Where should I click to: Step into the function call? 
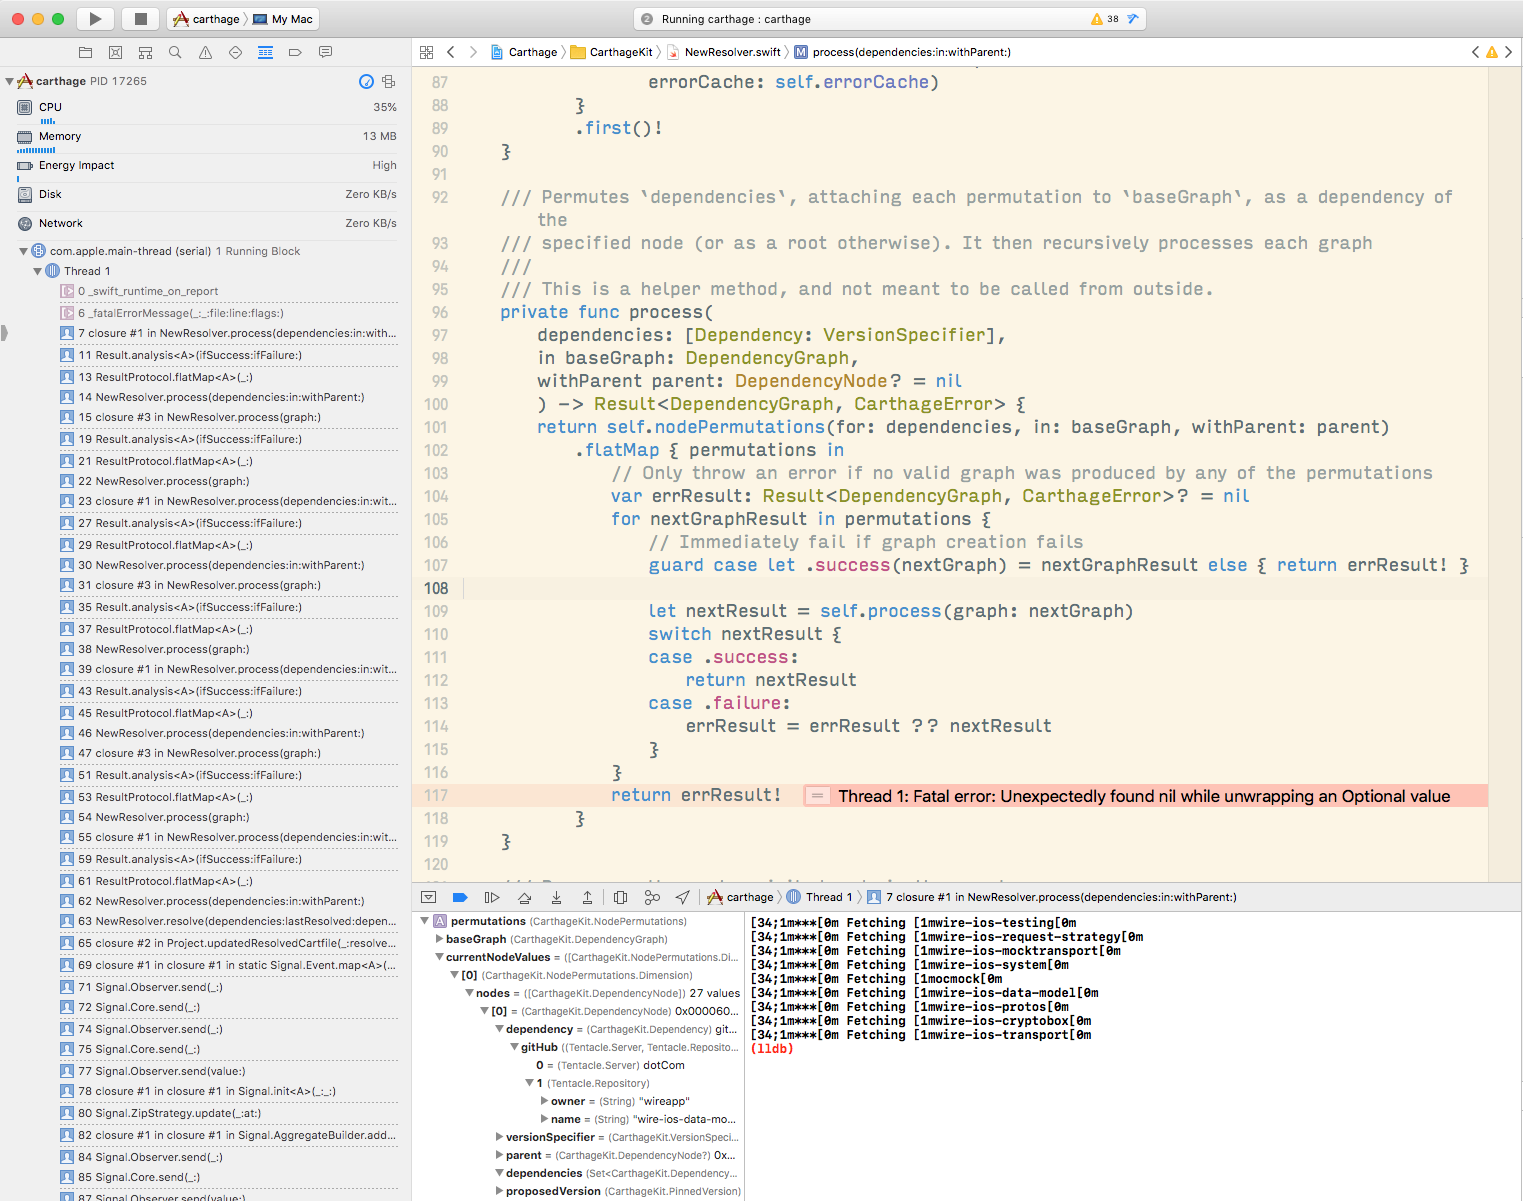pyautogui.click(x=556, y=897)
